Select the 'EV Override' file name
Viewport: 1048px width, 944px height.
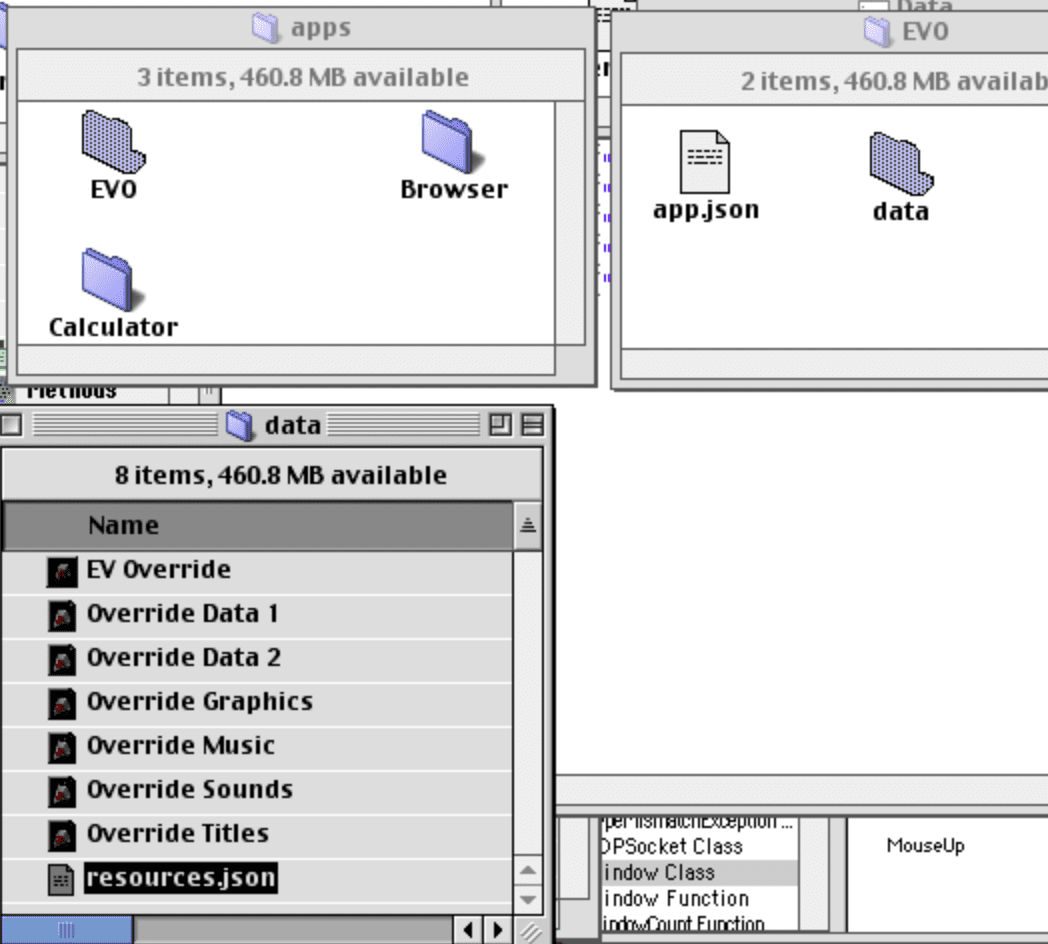(158, 570)
